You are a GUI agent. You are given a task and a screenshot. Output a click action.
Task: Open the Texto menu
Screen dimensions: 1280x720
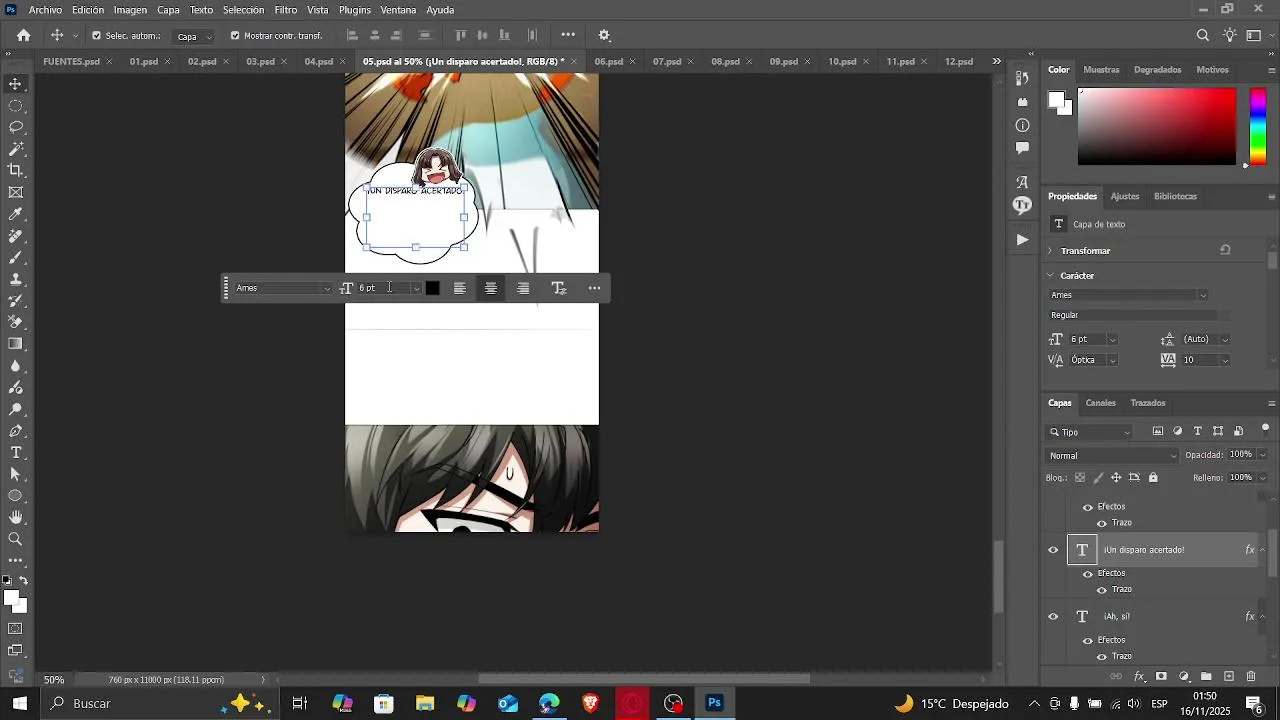(201, 10)
